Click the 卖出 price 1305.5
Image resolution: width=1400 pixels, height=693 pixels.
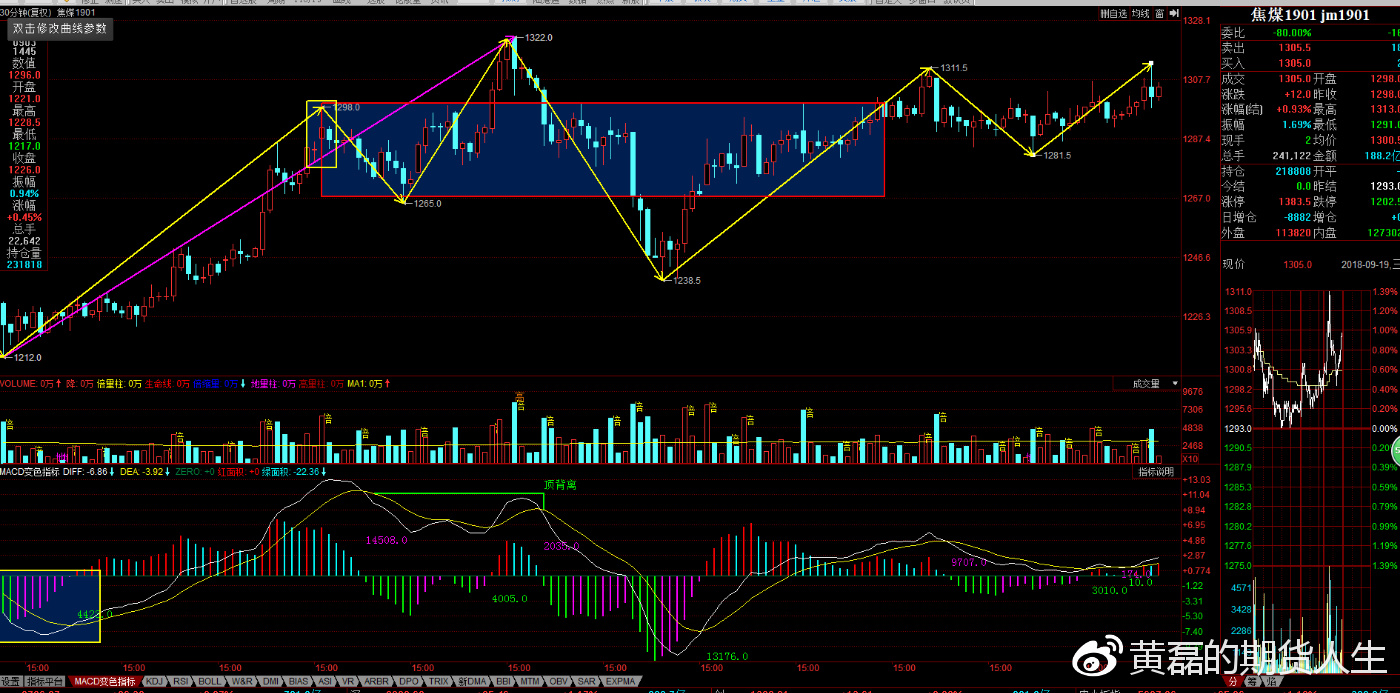click(1296, 48)
